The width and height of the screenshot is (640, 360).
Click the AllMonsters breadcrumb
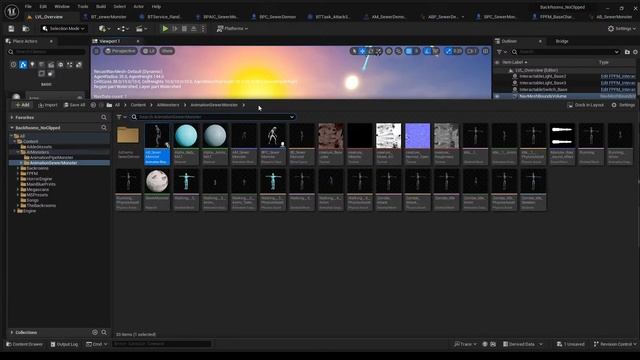tap(168, 105)
